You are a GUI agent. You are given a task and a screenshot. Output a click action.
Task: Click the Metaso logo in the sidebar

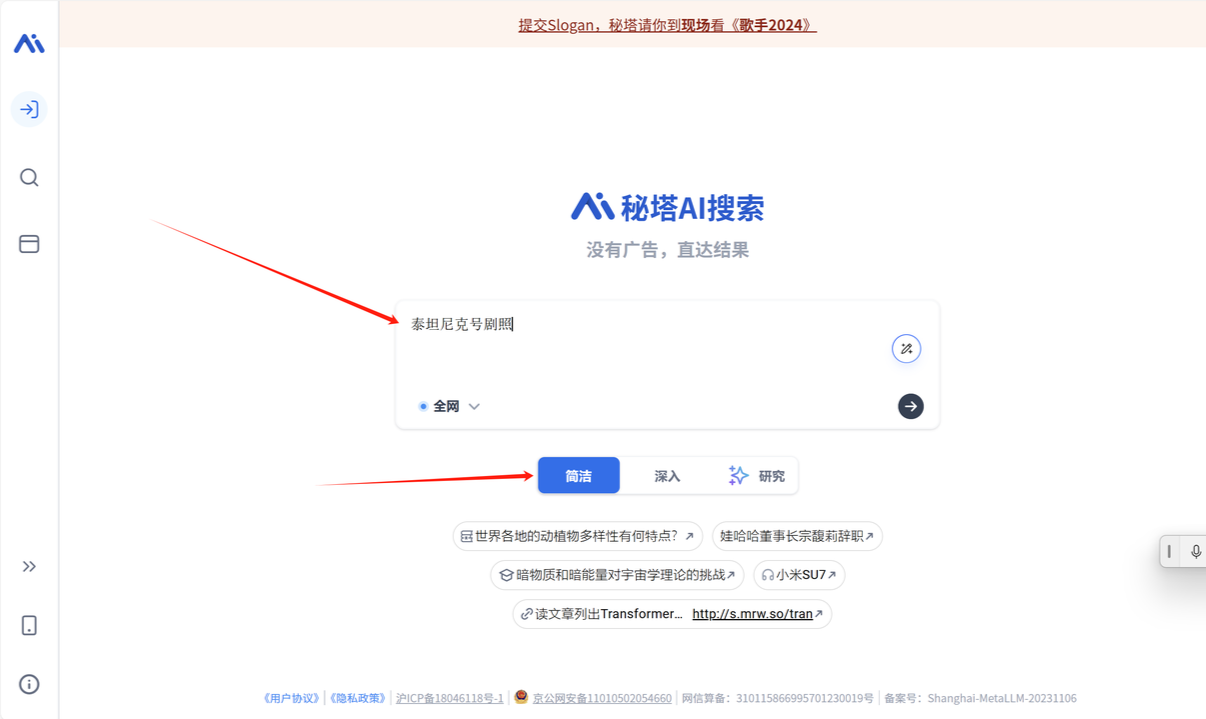click(x=29, y=43)
